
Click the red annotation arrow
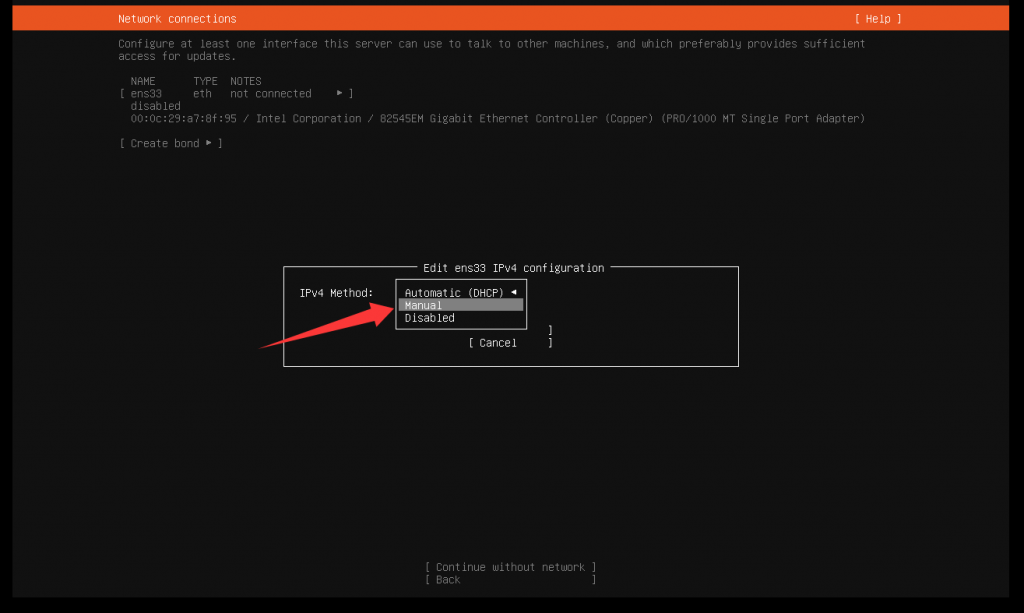[330, 324]
